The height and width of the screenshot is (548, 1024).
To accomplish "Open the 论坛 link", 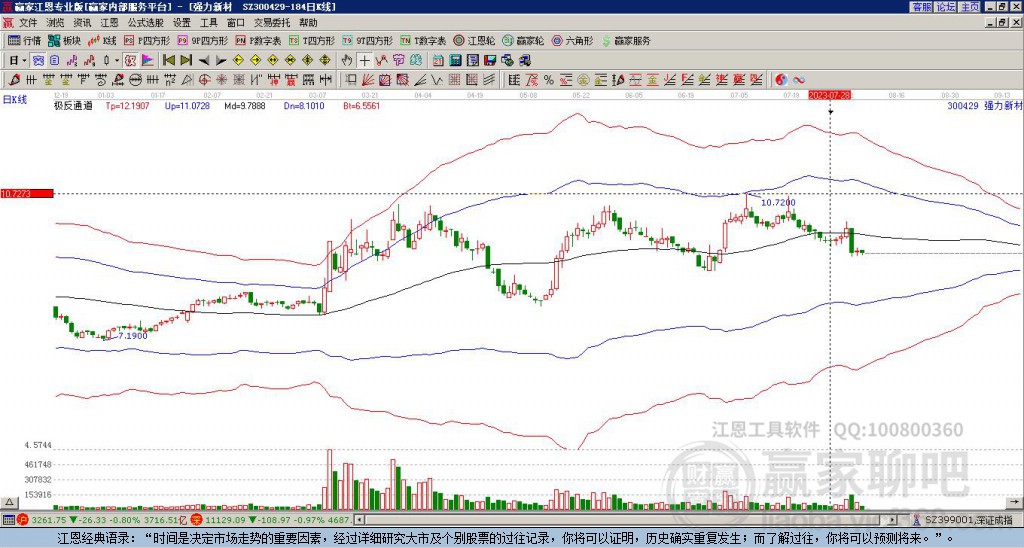I will pyautogui.click(x=945, y=6).
